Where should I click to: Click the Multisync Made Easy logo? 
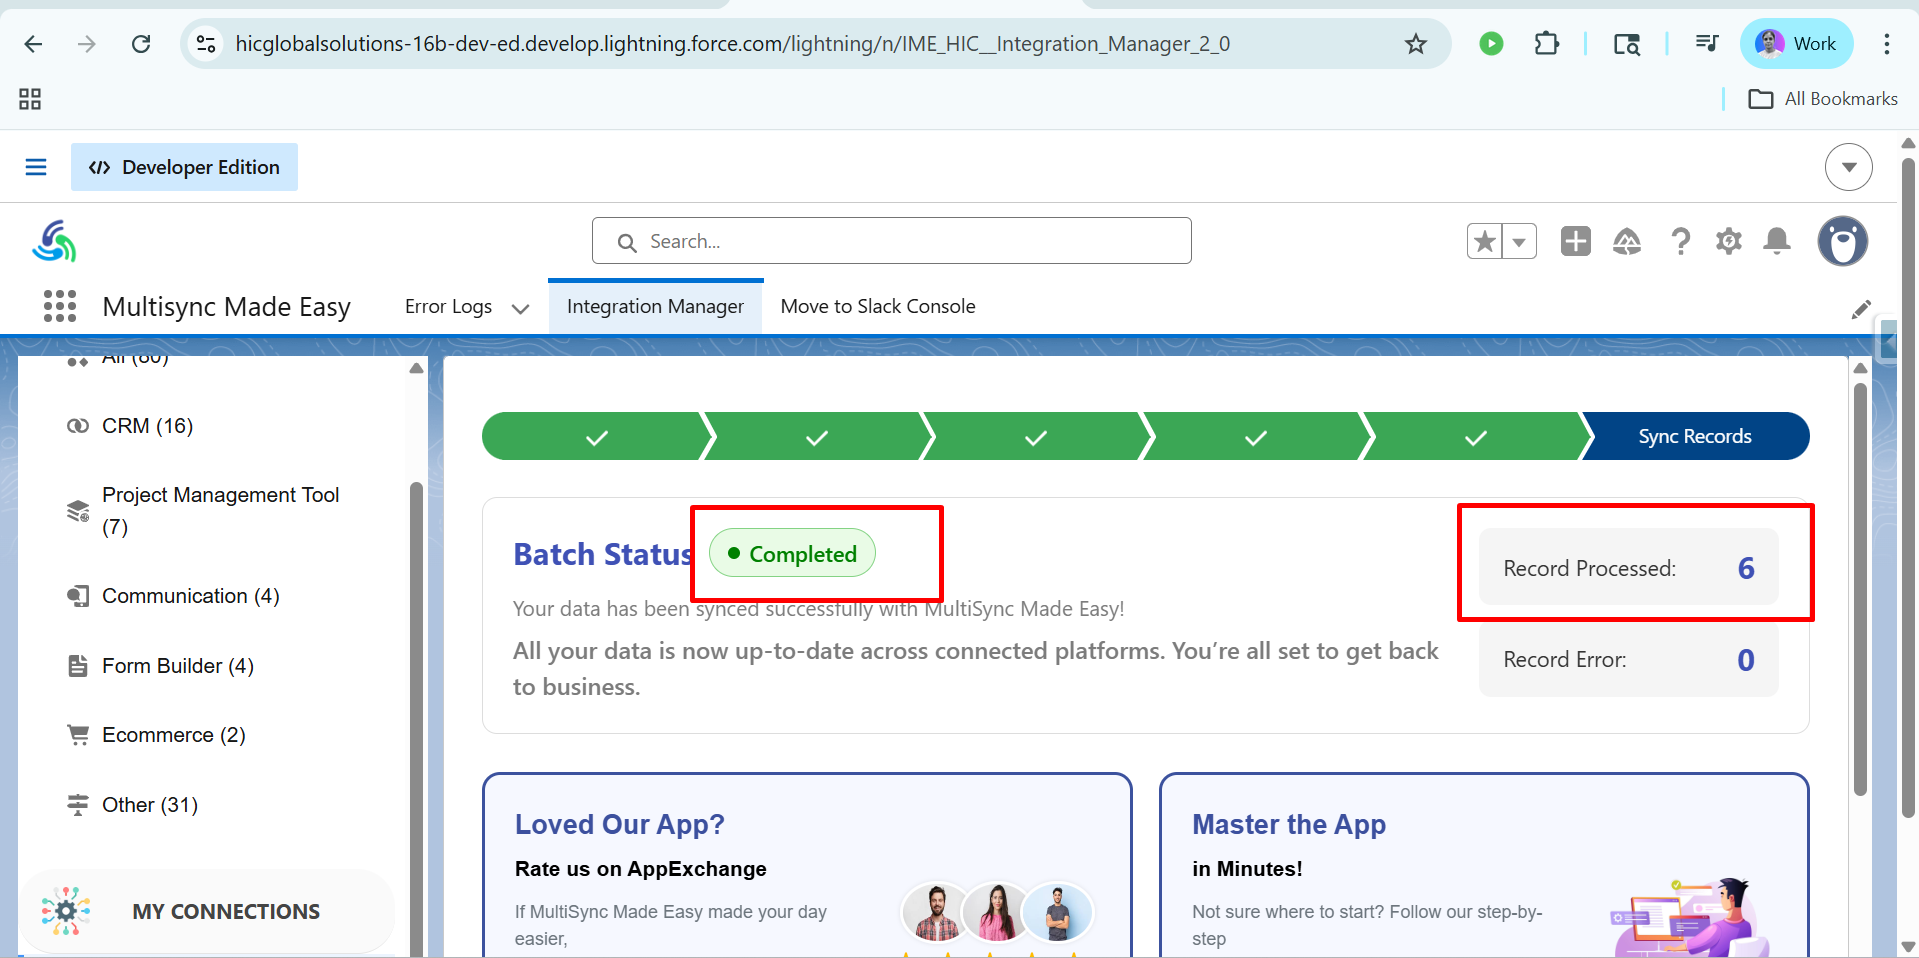(x=54, y=241)
